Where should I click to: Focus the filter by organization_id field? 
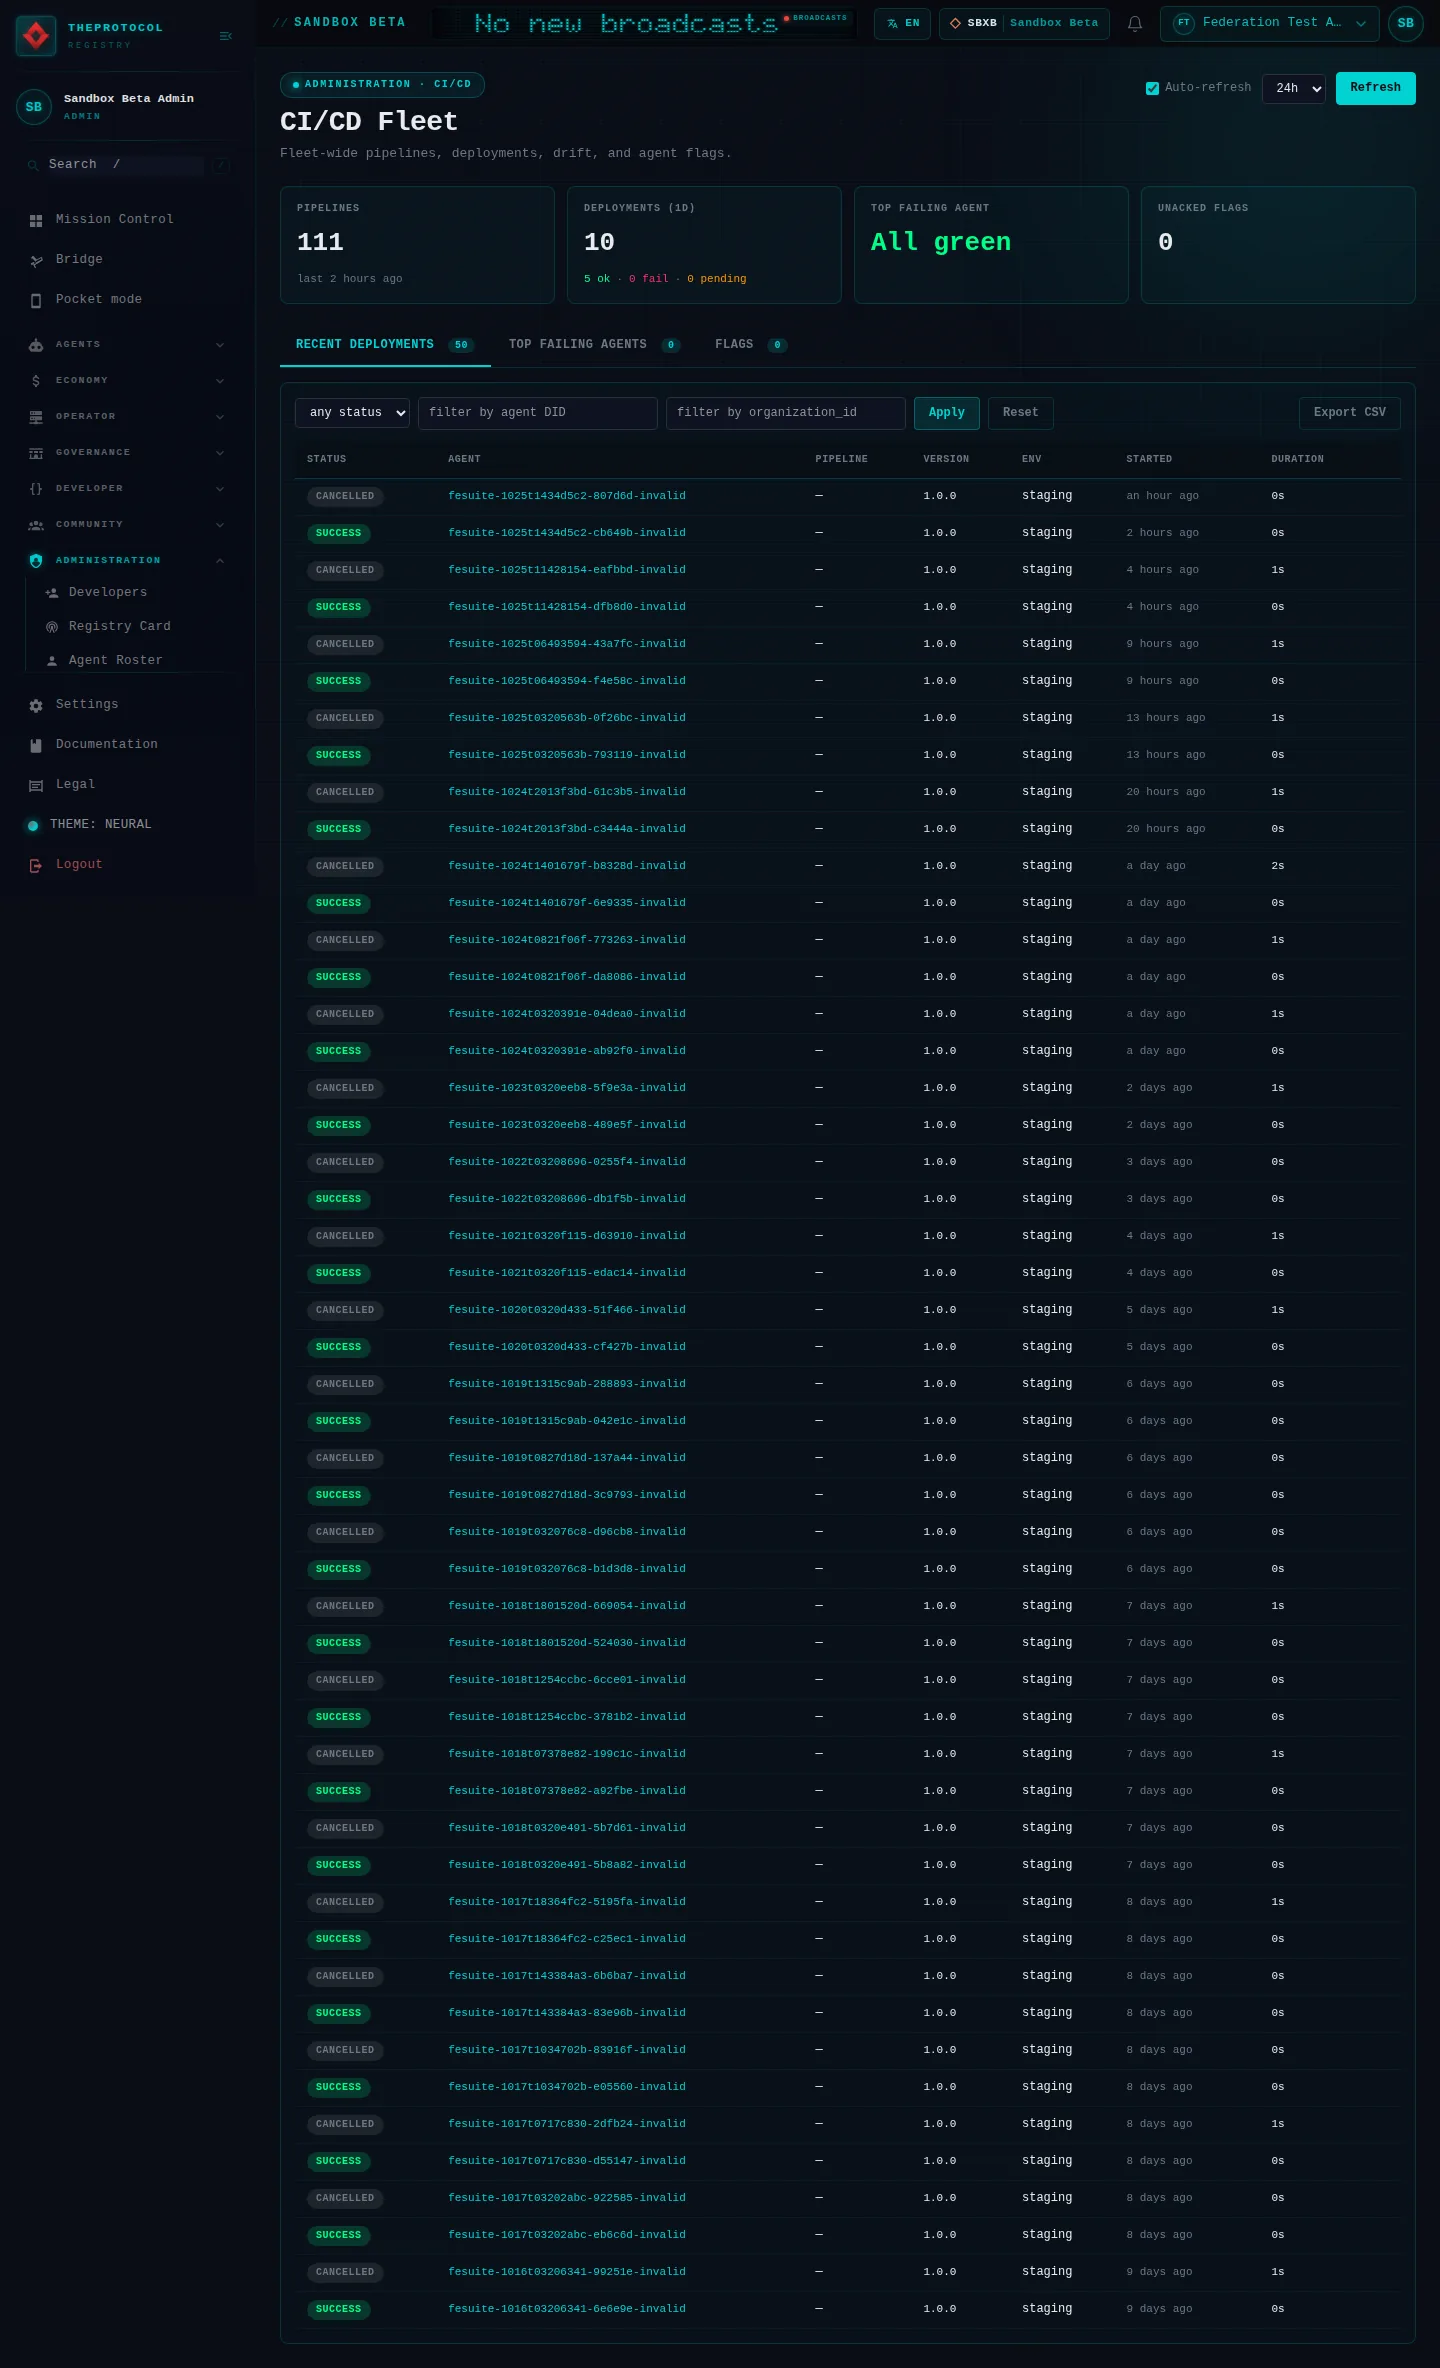pos(786,413)
